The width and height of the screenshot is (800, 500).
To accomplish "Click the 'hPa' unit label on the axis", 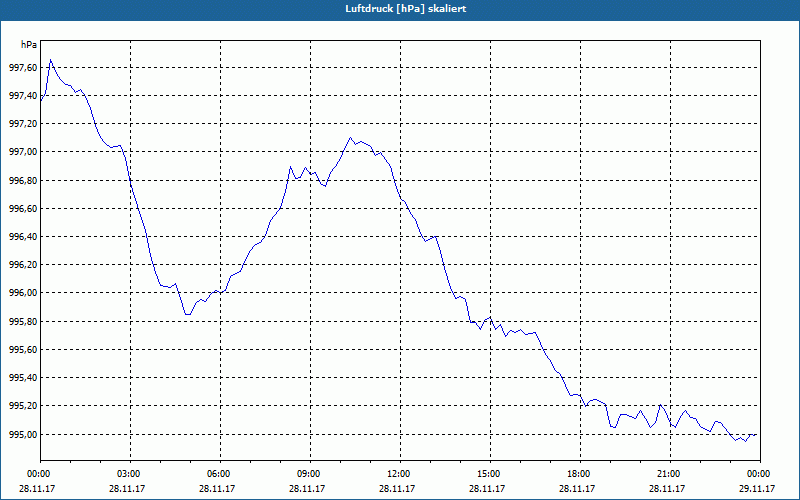I will (29, 45).
